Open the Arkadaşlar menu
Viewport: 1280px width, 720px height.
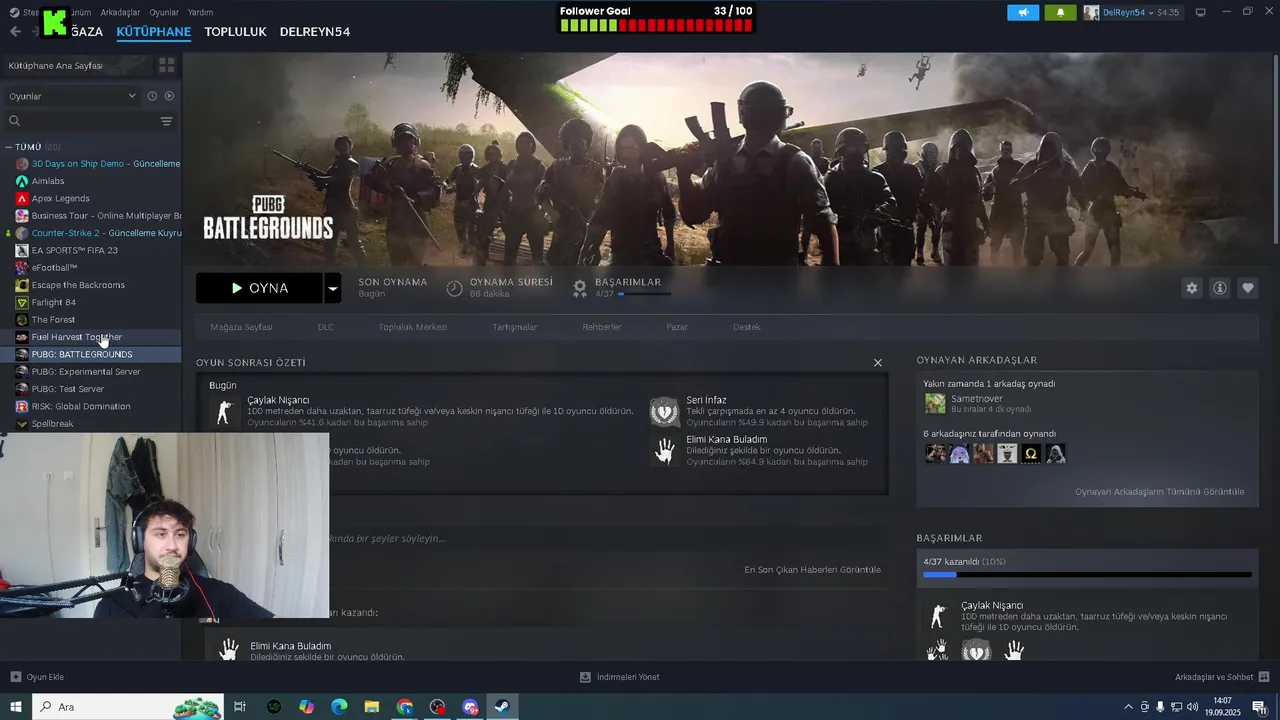coord(121,12)
